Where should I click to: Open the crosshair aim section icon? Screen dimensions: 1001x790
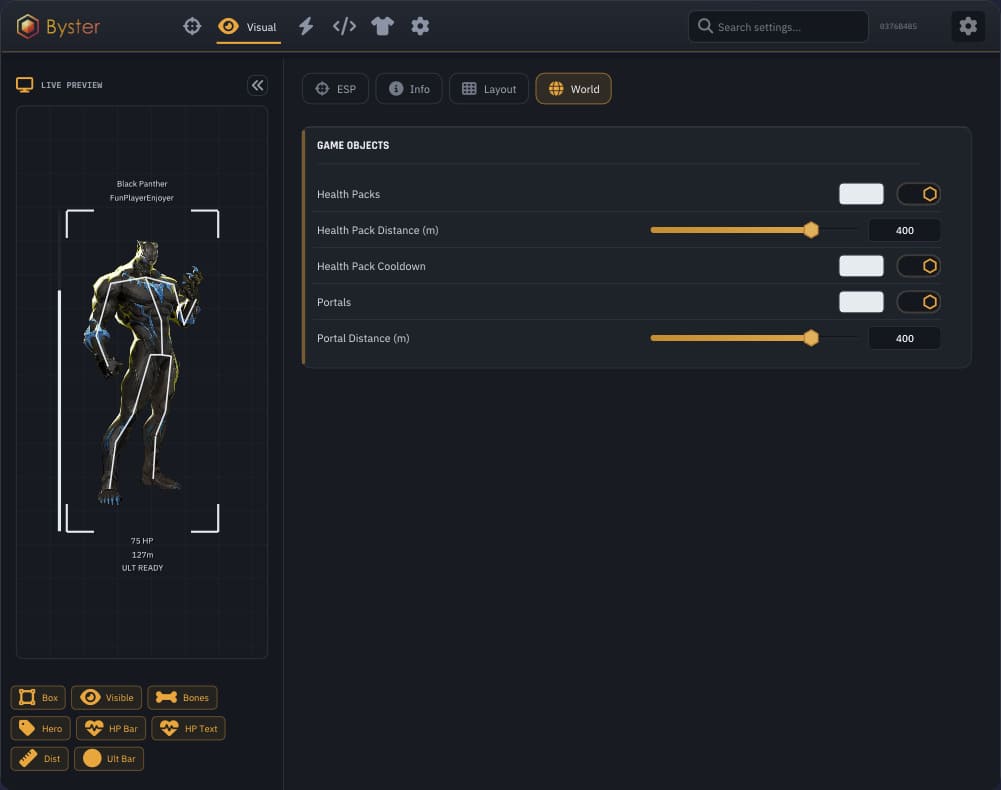192,26
